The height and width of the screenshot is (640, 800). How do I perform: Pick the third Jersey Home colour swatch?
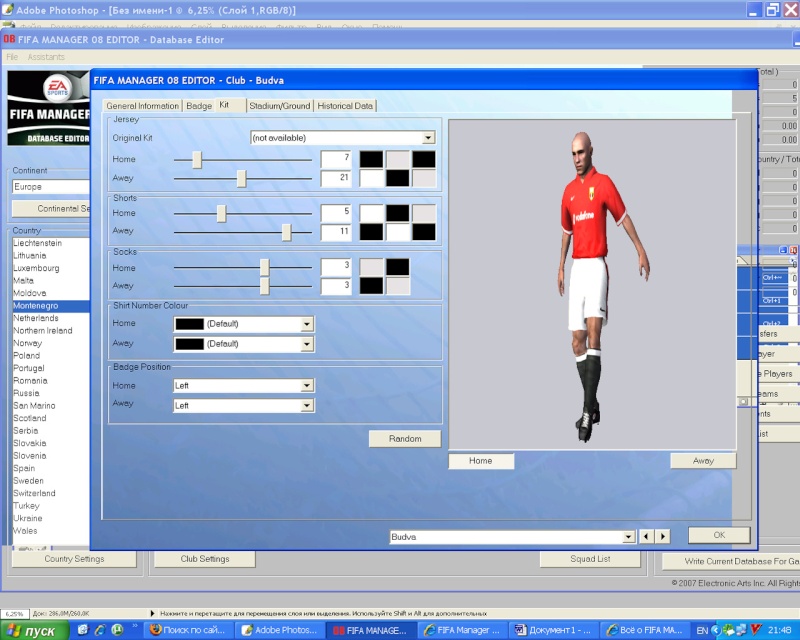424,159
